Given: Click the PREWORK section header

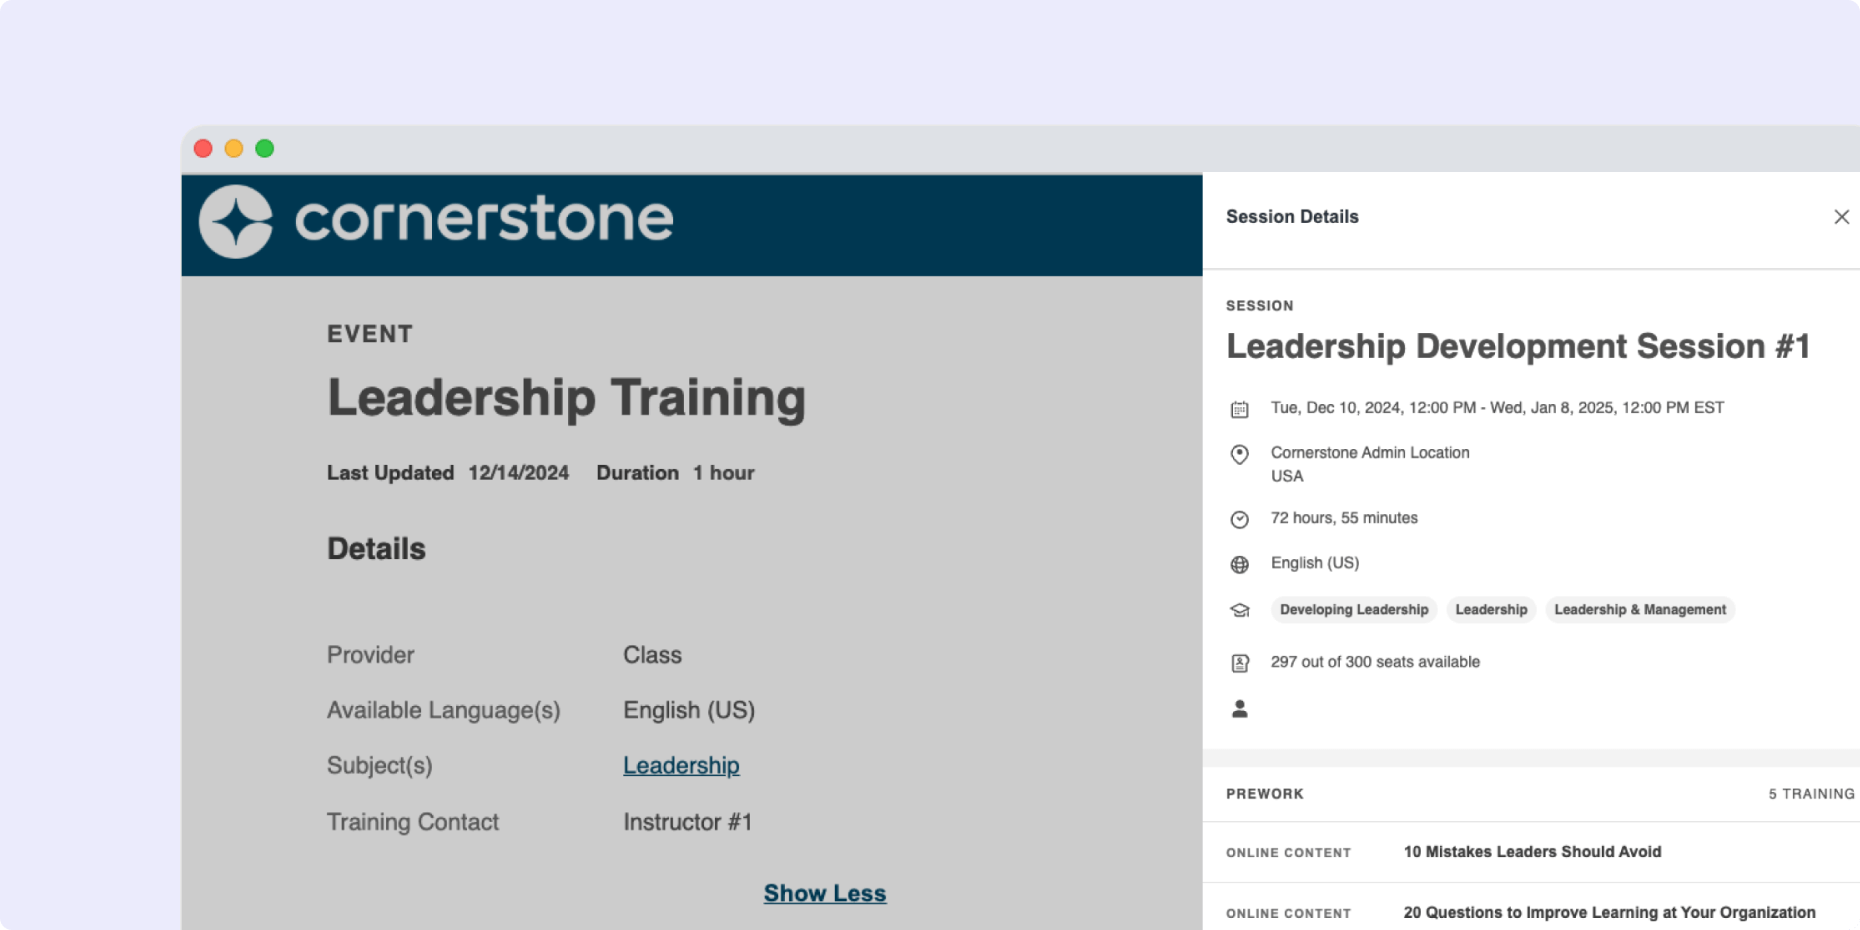Looking at the screenshot, I should (x=1265, y=793).
